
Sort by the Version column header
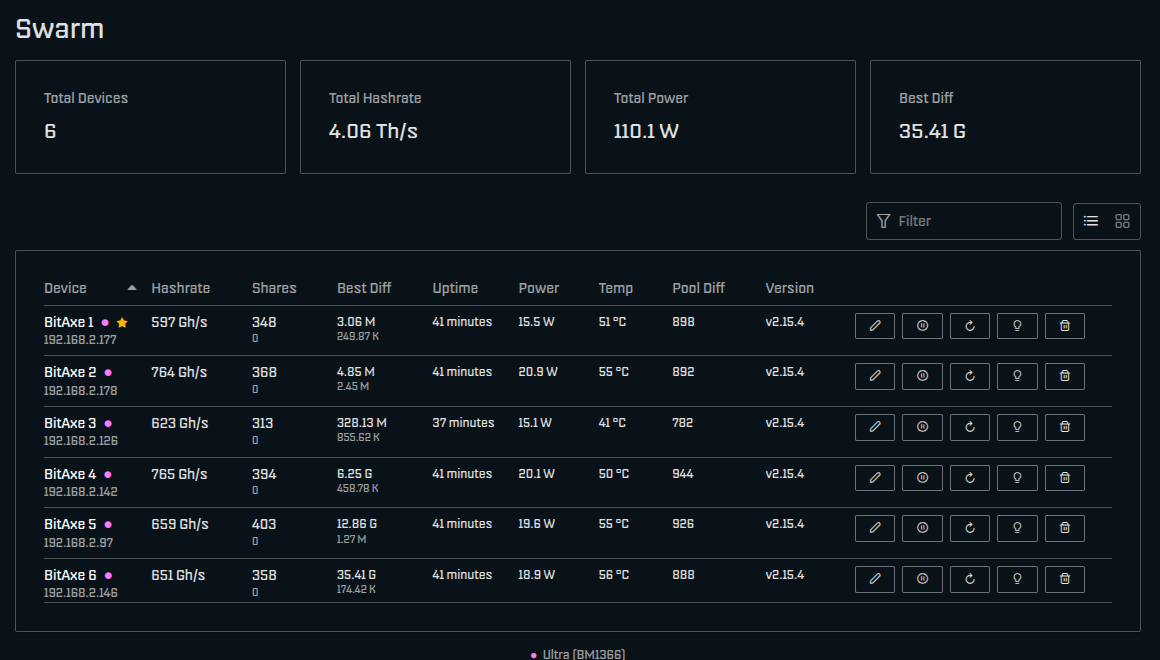point(789,289)
